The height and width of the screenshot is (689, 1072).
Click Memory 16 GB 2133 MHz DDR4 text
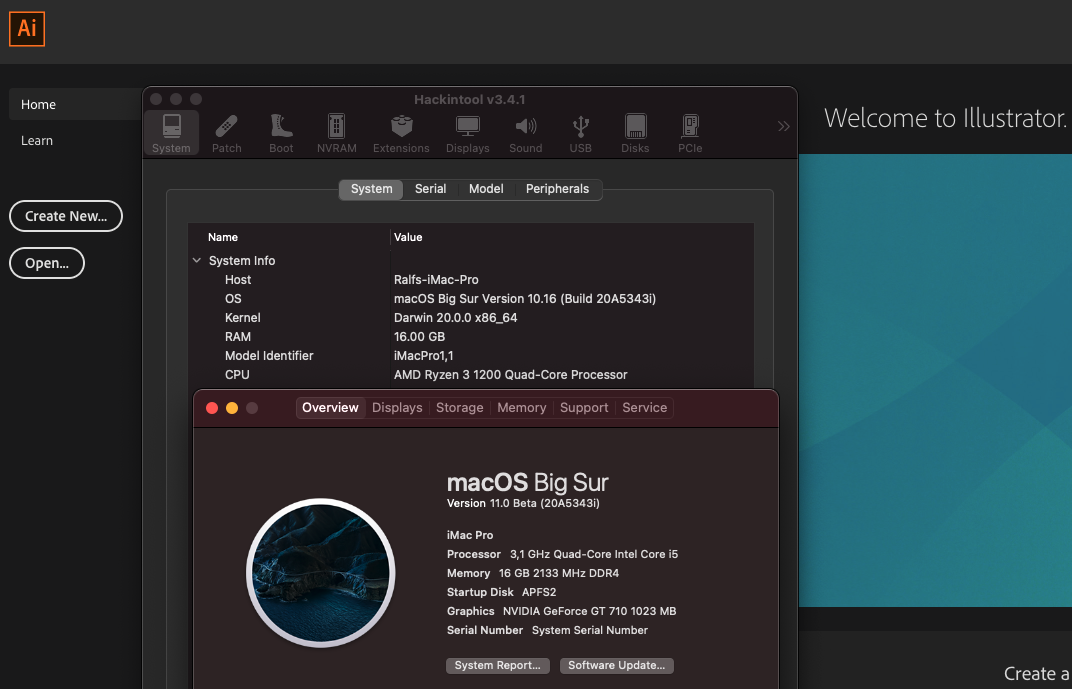pyautogui.click(x=533, y=573)
